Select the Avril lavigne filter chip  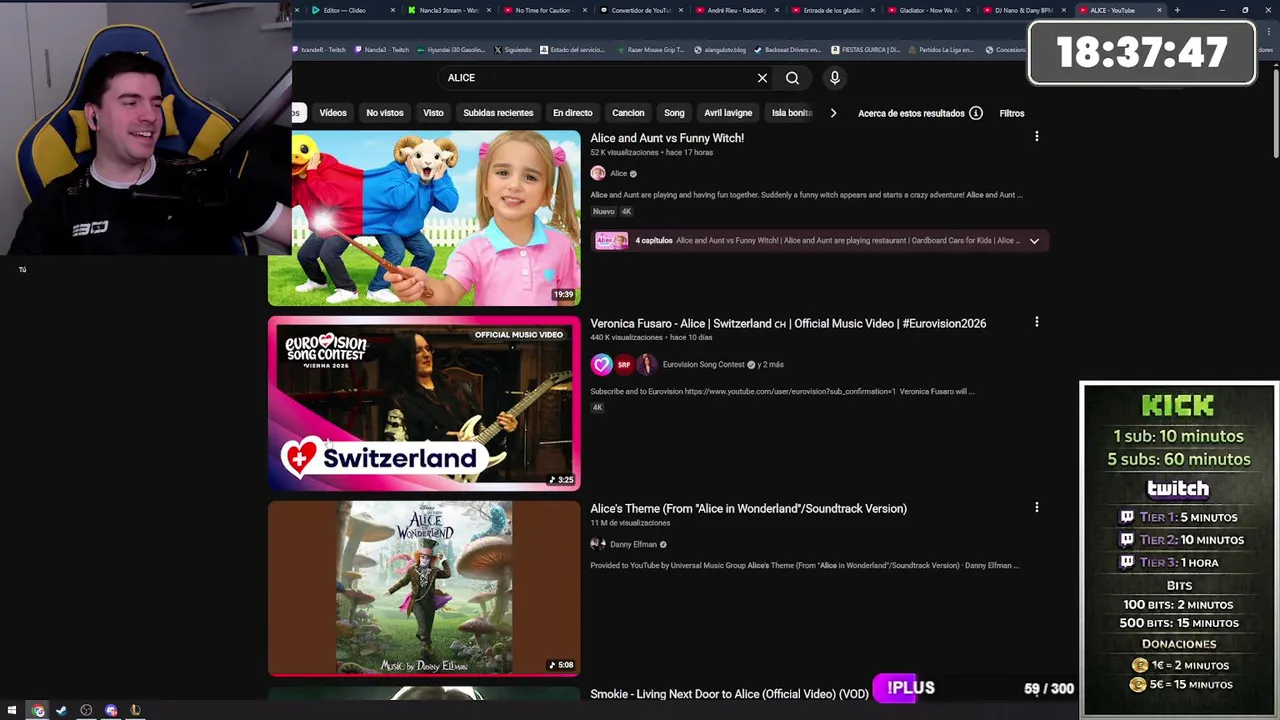pyautogui.click(x=728, y=113)
